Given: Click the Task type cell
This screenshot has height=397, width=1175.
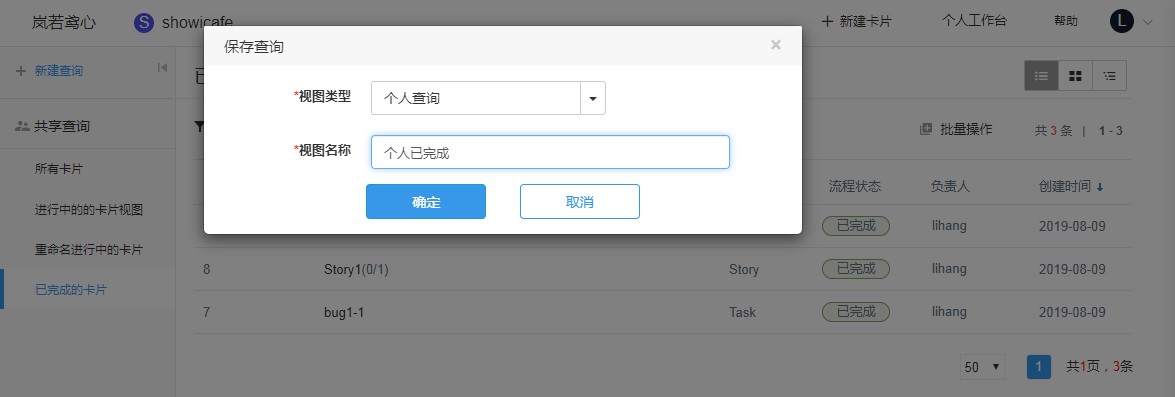Looking at the screenshot, I should click(743, 312).
